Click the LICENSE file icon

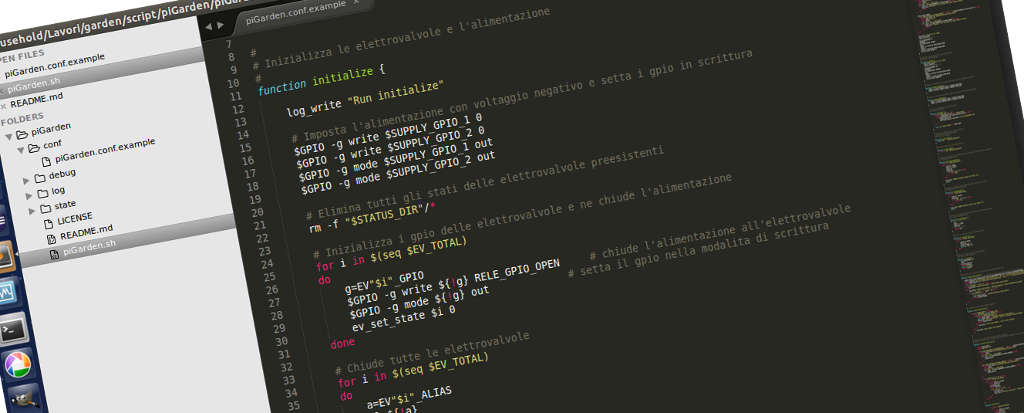(48, 223)
